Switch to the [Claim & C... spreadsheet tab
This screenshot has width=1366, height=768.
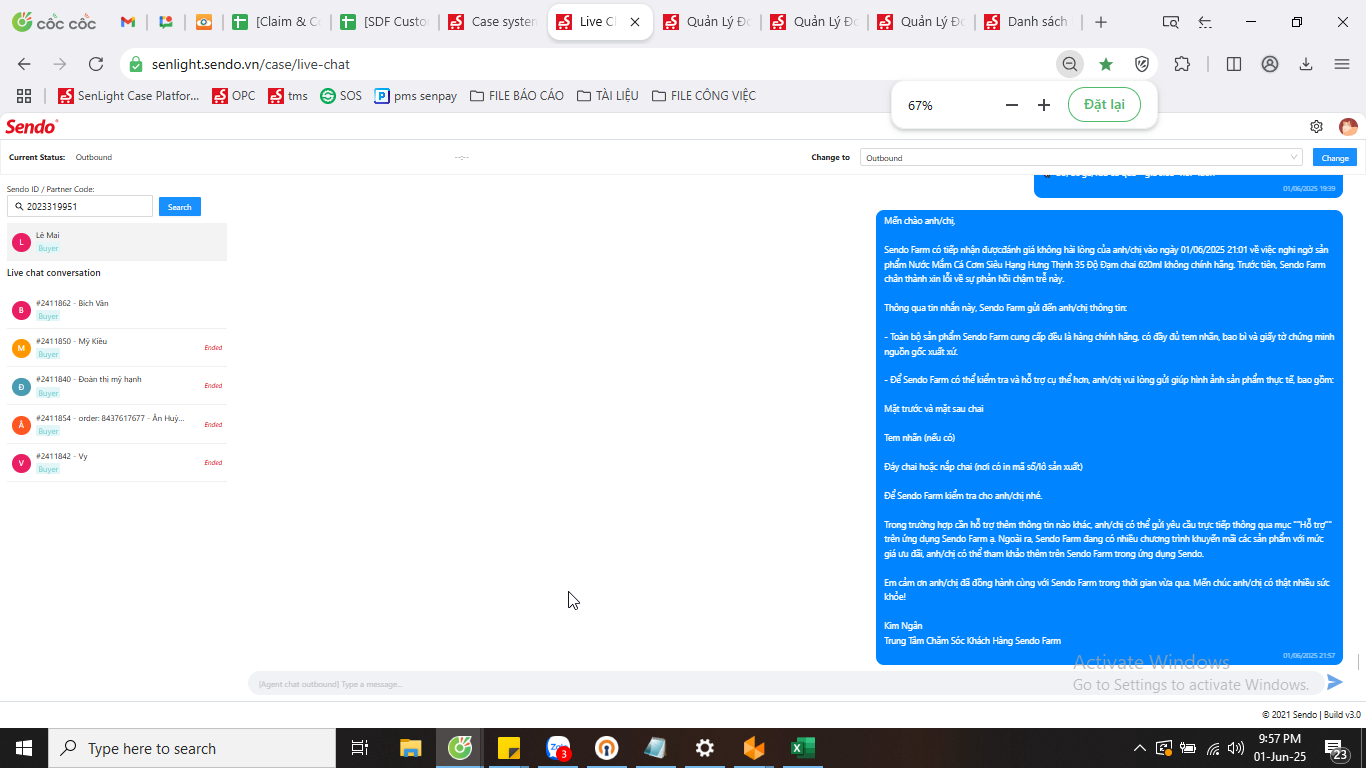[276, 22]
